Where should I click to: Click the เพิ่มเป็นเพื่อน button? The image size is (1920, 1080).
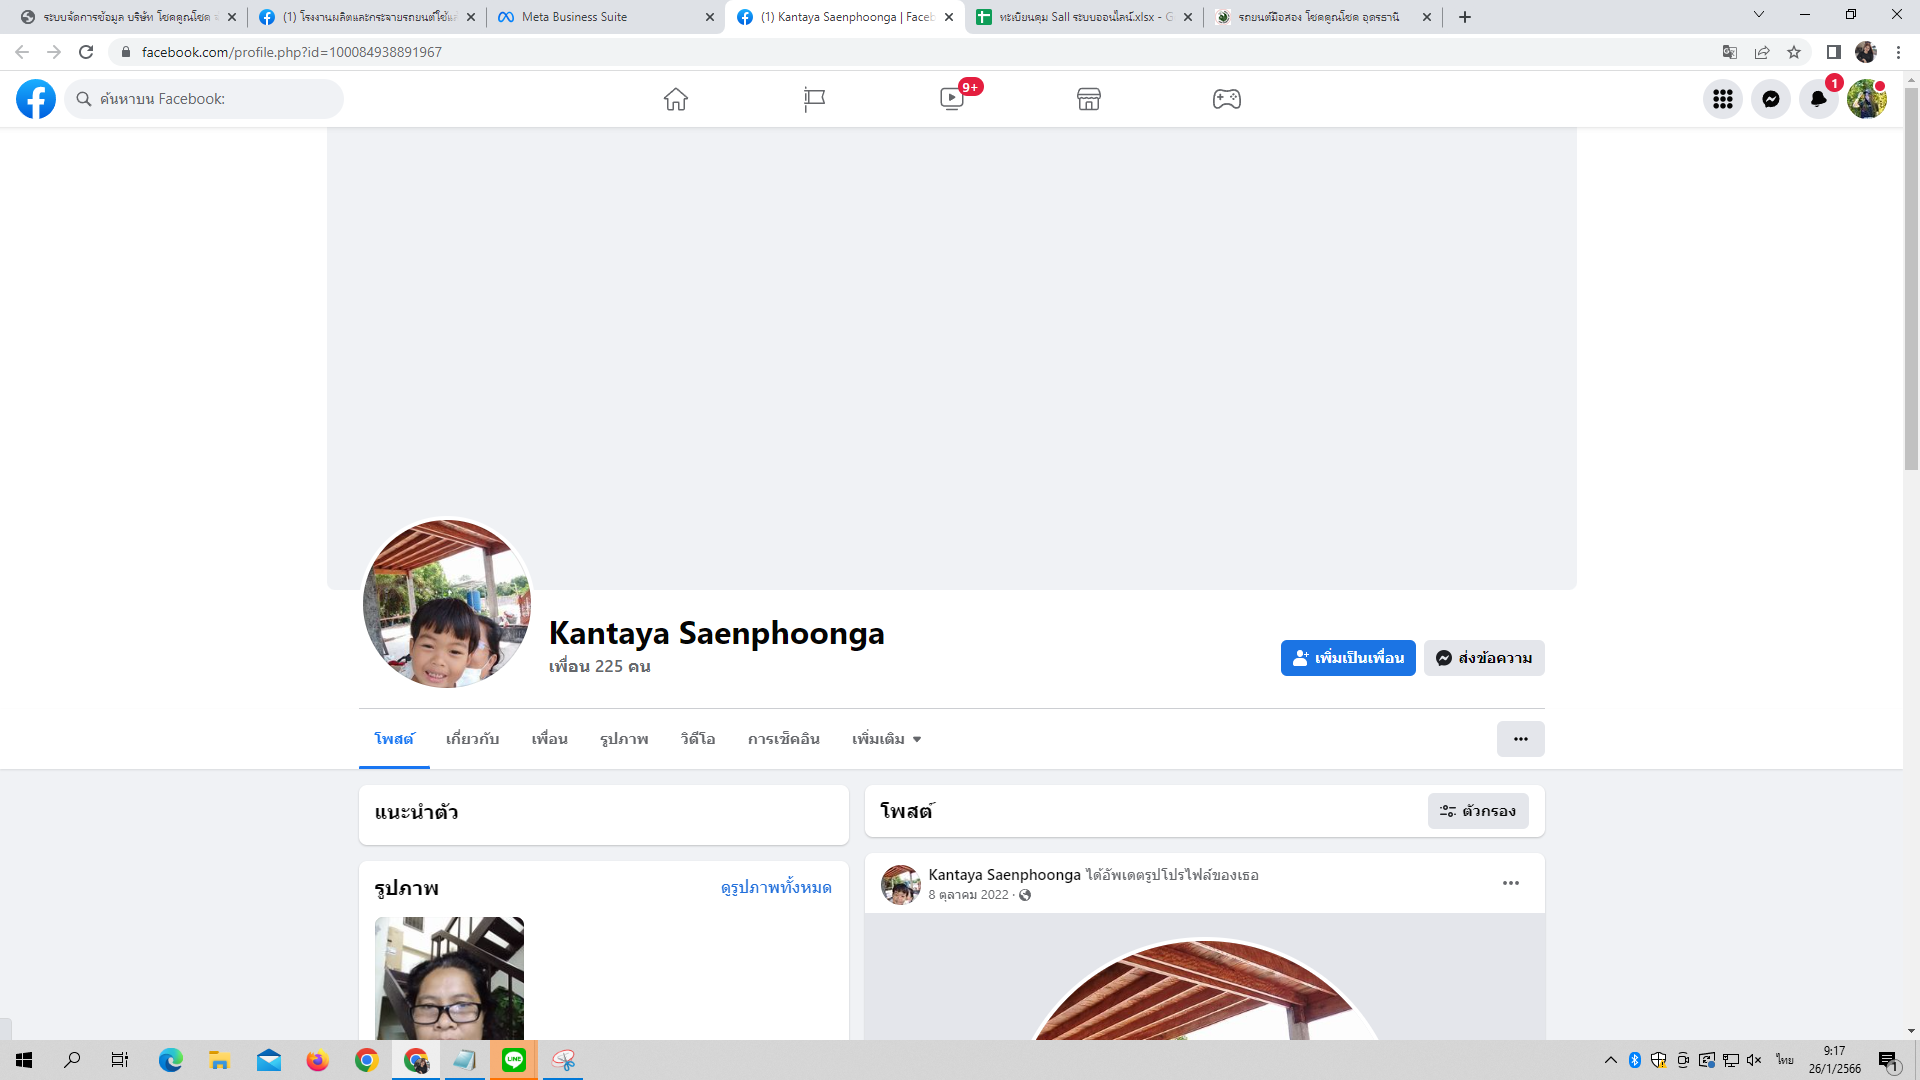(1347, 658)
